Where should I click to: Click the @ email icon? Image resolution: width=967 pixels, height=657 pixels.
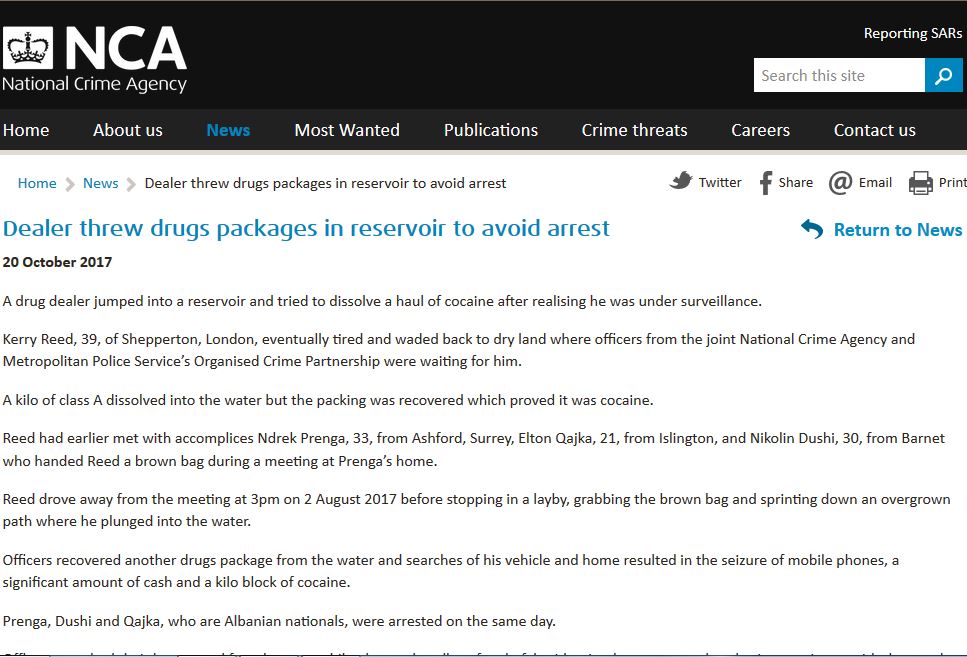841,182
